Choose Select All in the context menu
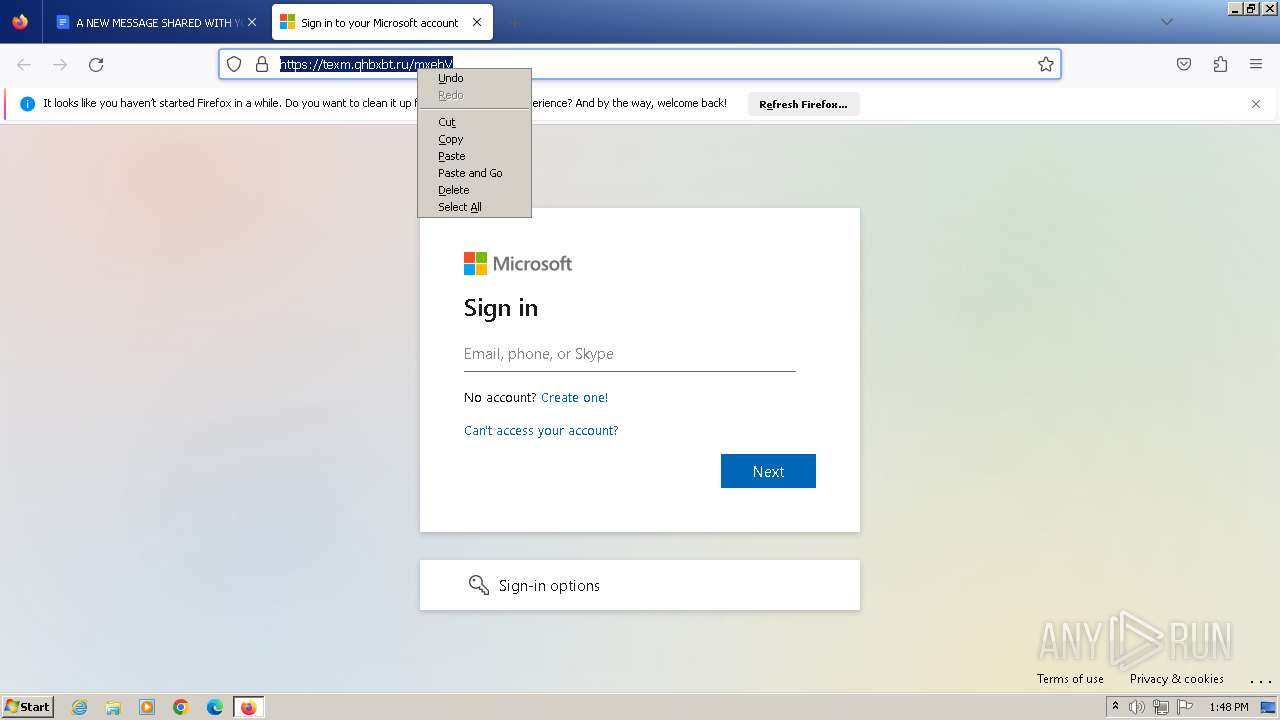Image resolution: width=1280 pixels, height=720 pixels. pos(474,207)
